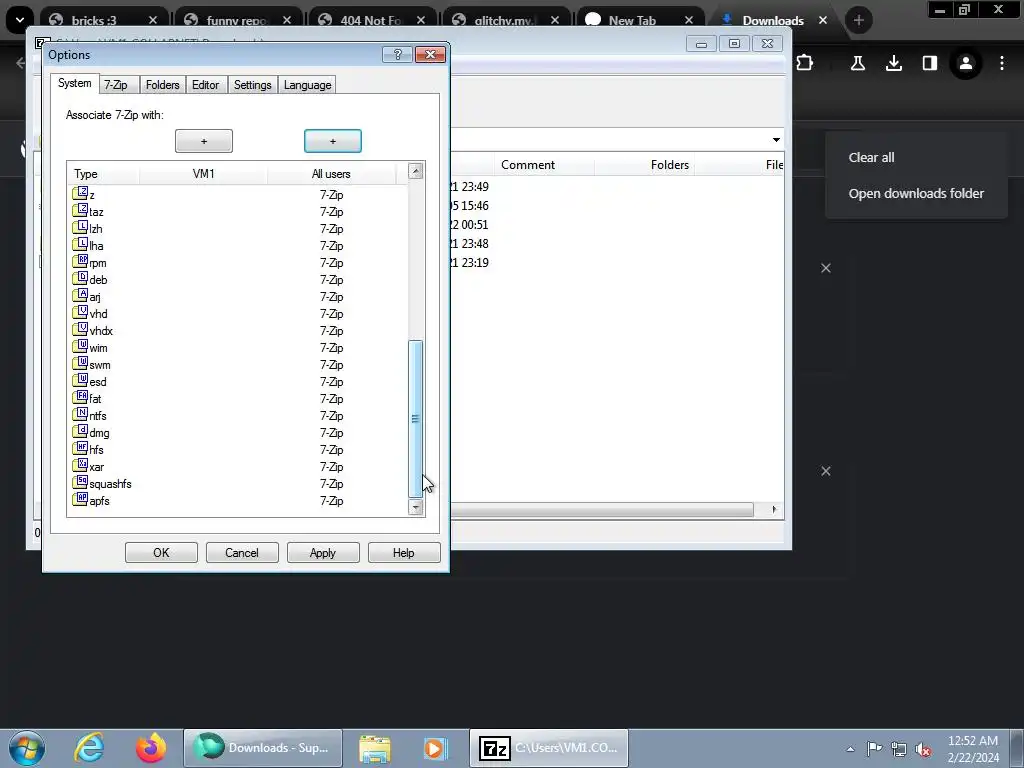The width and height of the screenshot is (1024, 768).
Task: Open Windows Media Player taskbar icon
Action: point(435,748)
